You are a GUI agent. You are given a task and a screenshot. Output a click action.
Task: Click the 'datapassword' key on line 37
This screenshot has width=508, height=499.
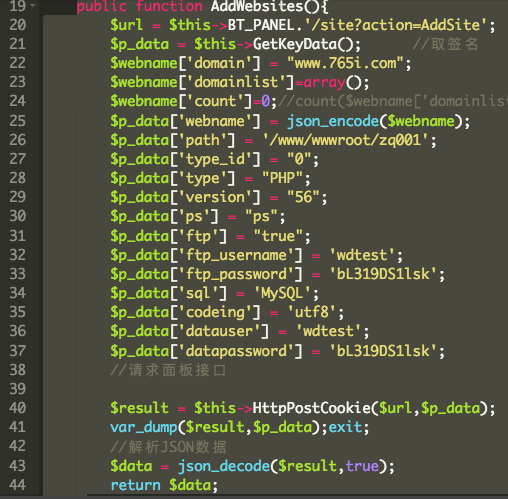236,351
